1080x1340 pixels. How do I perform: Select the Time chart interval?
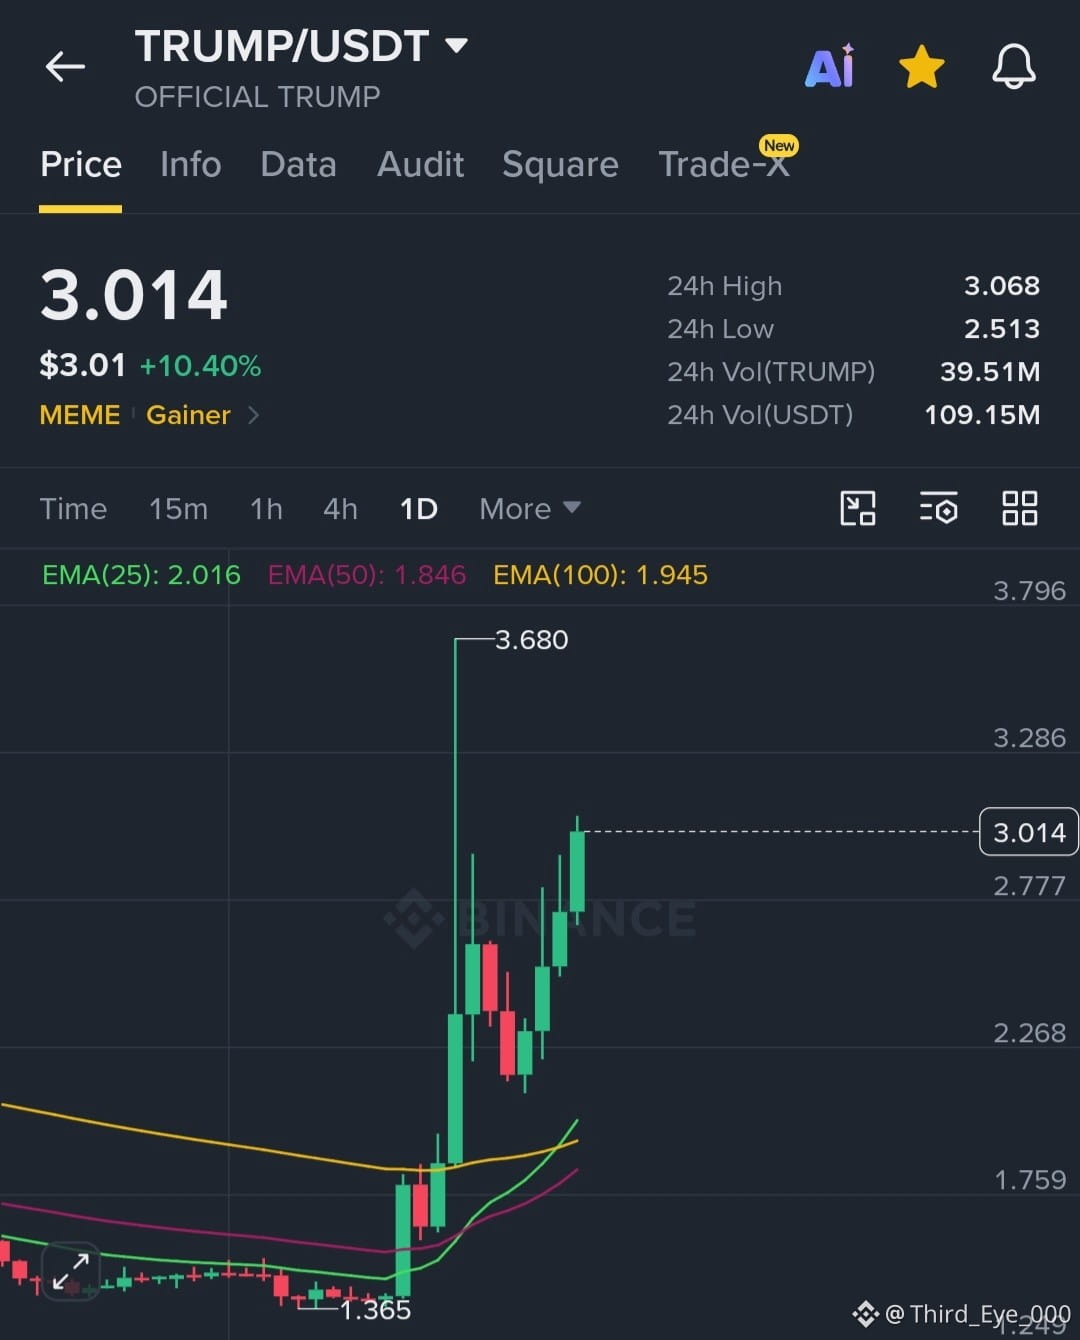73,509
